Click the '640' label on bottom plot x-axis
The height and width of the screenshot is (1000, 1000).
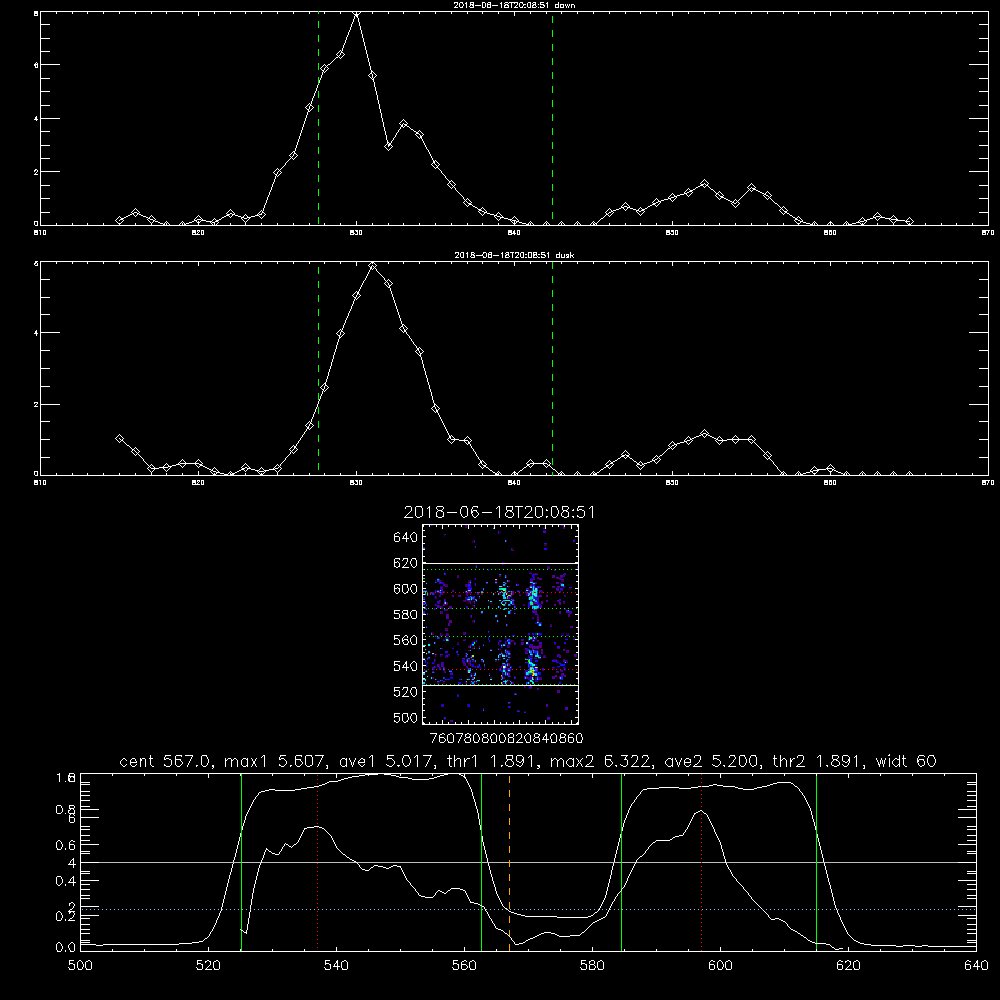click(x=976, y=966)
